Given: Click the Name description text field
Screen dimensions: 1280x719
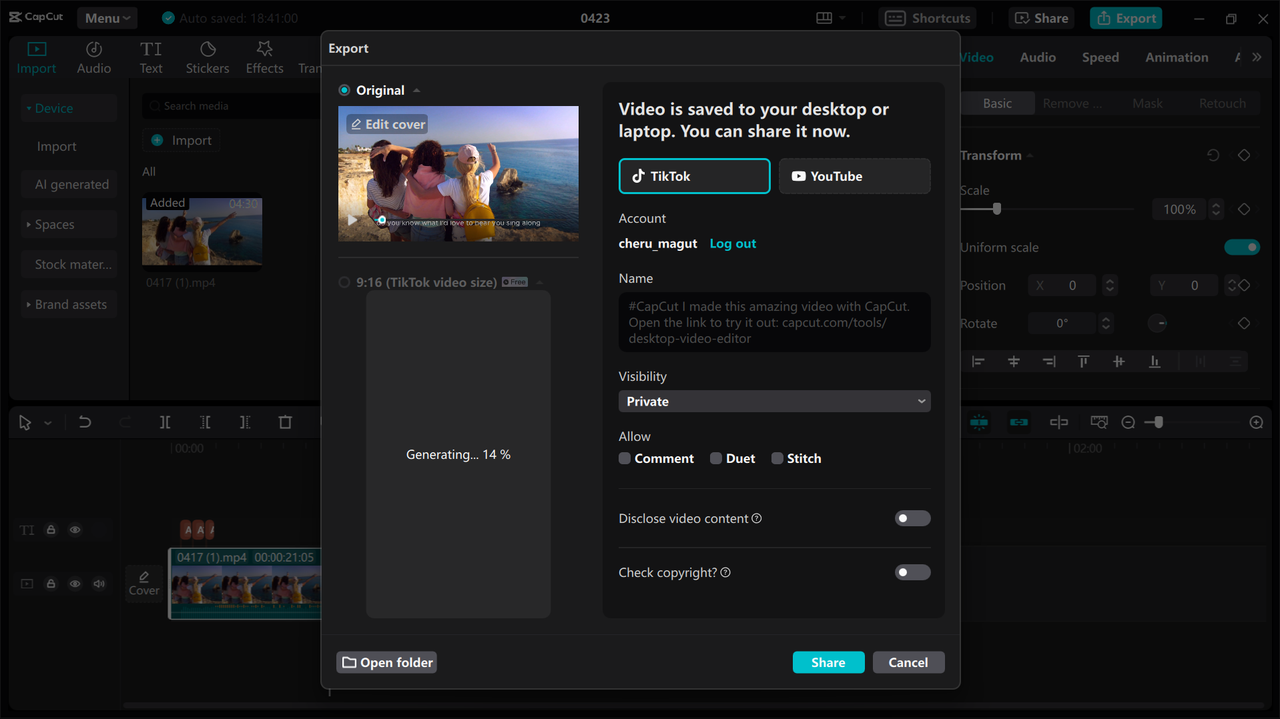Looking at the screenshot, I should click(x=775, y=322).
